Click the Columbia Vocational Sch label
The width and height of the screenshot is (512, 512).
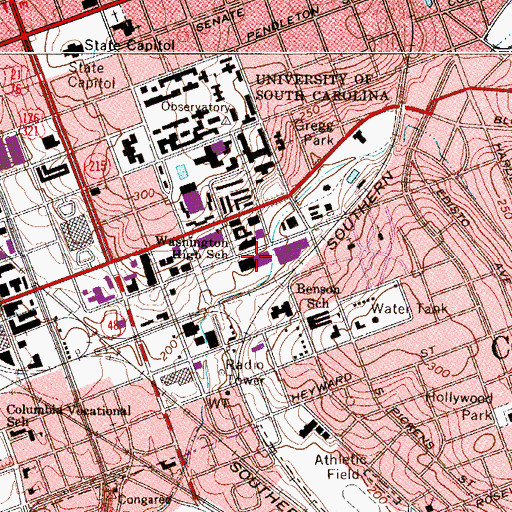point(68,415)
